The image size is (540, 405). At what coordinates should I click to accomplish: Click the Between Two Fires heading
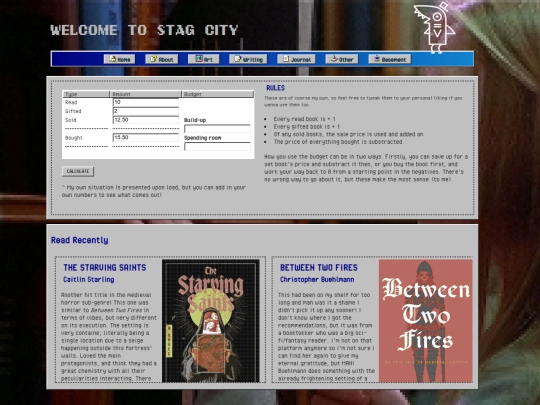(x=319, y=268)
